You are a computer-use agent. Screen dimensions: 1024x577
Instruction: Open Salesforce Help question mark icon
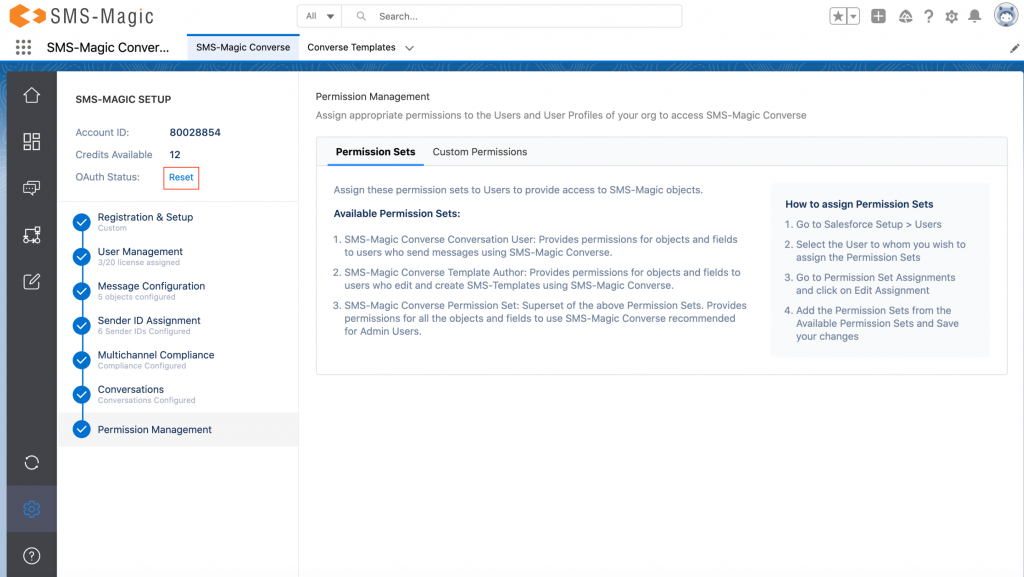pos(929,16)
